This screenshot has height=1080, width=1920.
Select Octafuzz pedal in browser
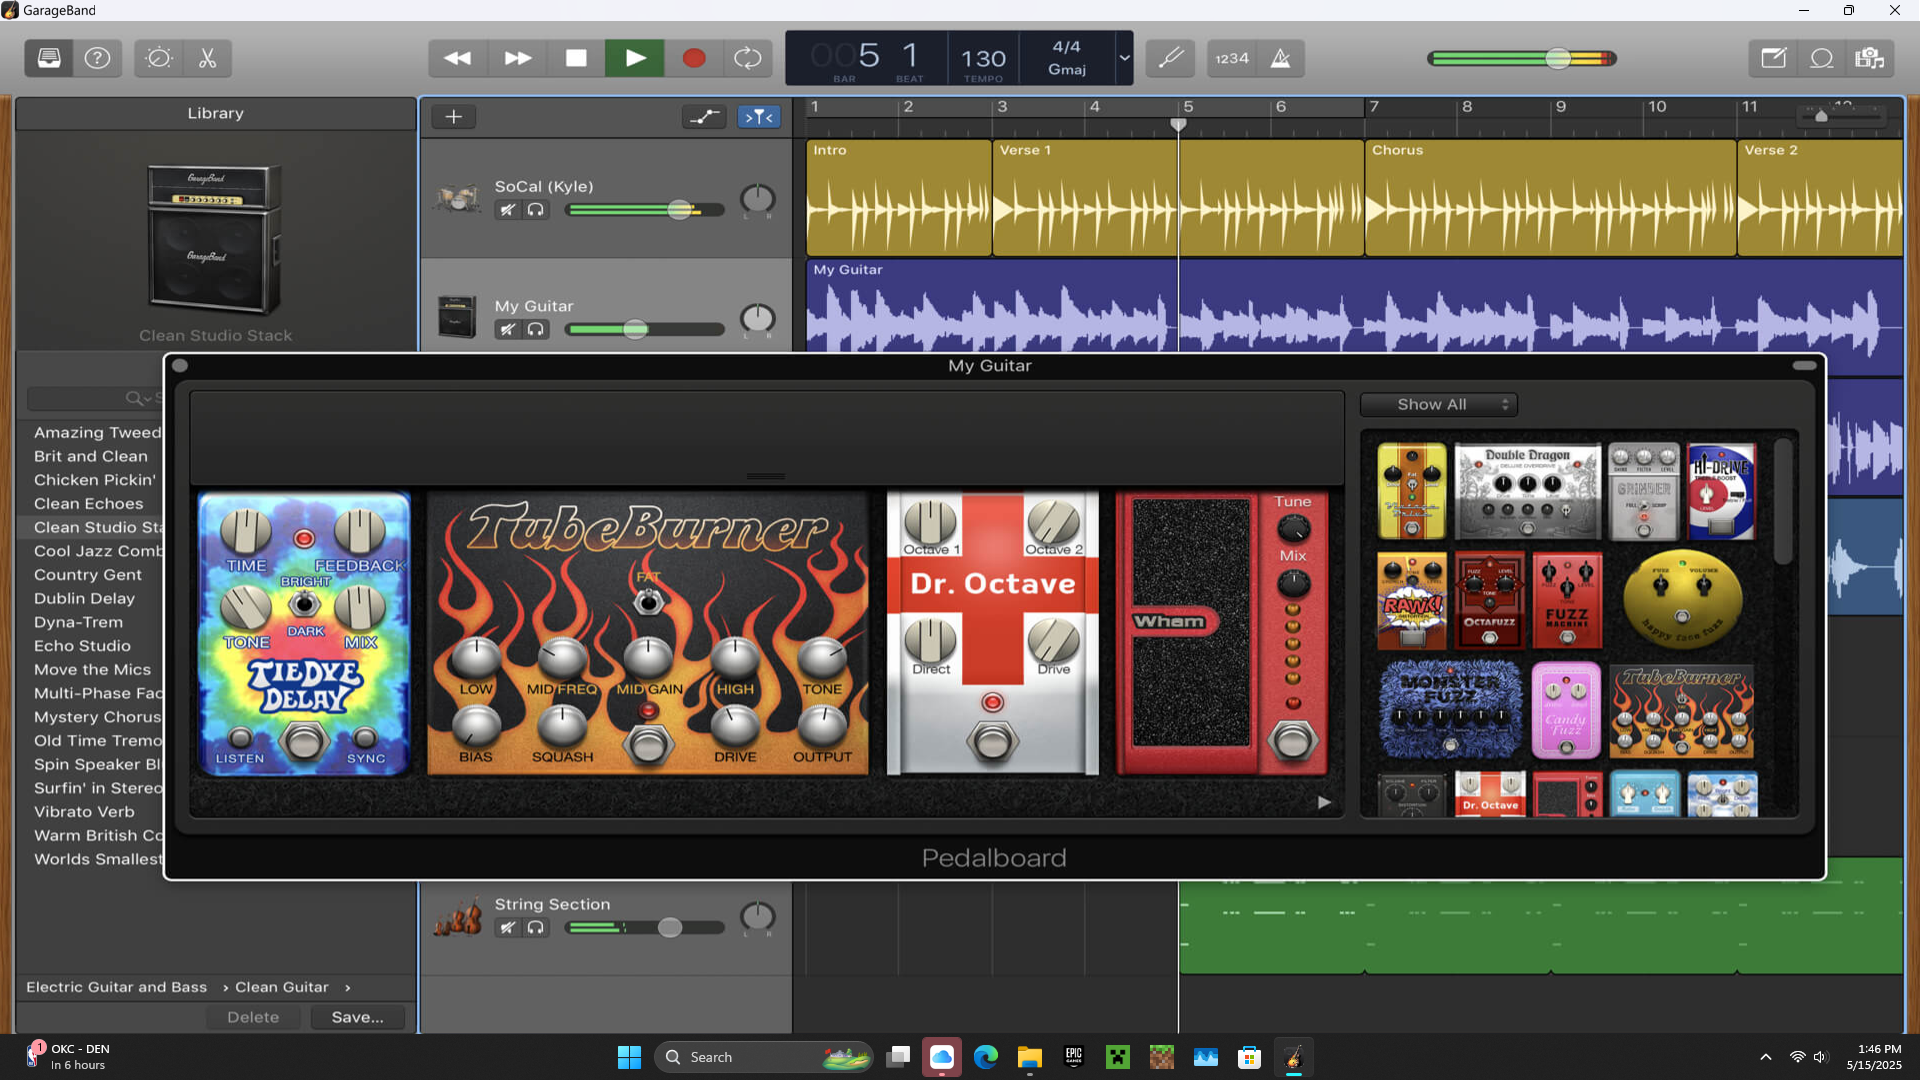(1490, 600)
